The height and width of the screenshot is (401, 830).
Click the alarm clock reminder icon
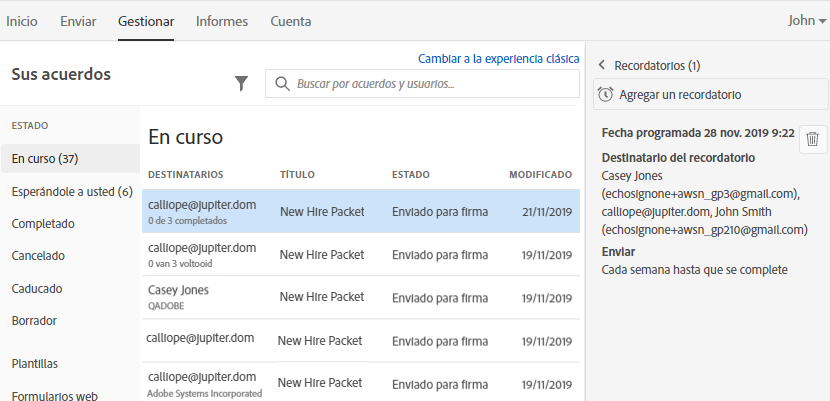(605, 94)
